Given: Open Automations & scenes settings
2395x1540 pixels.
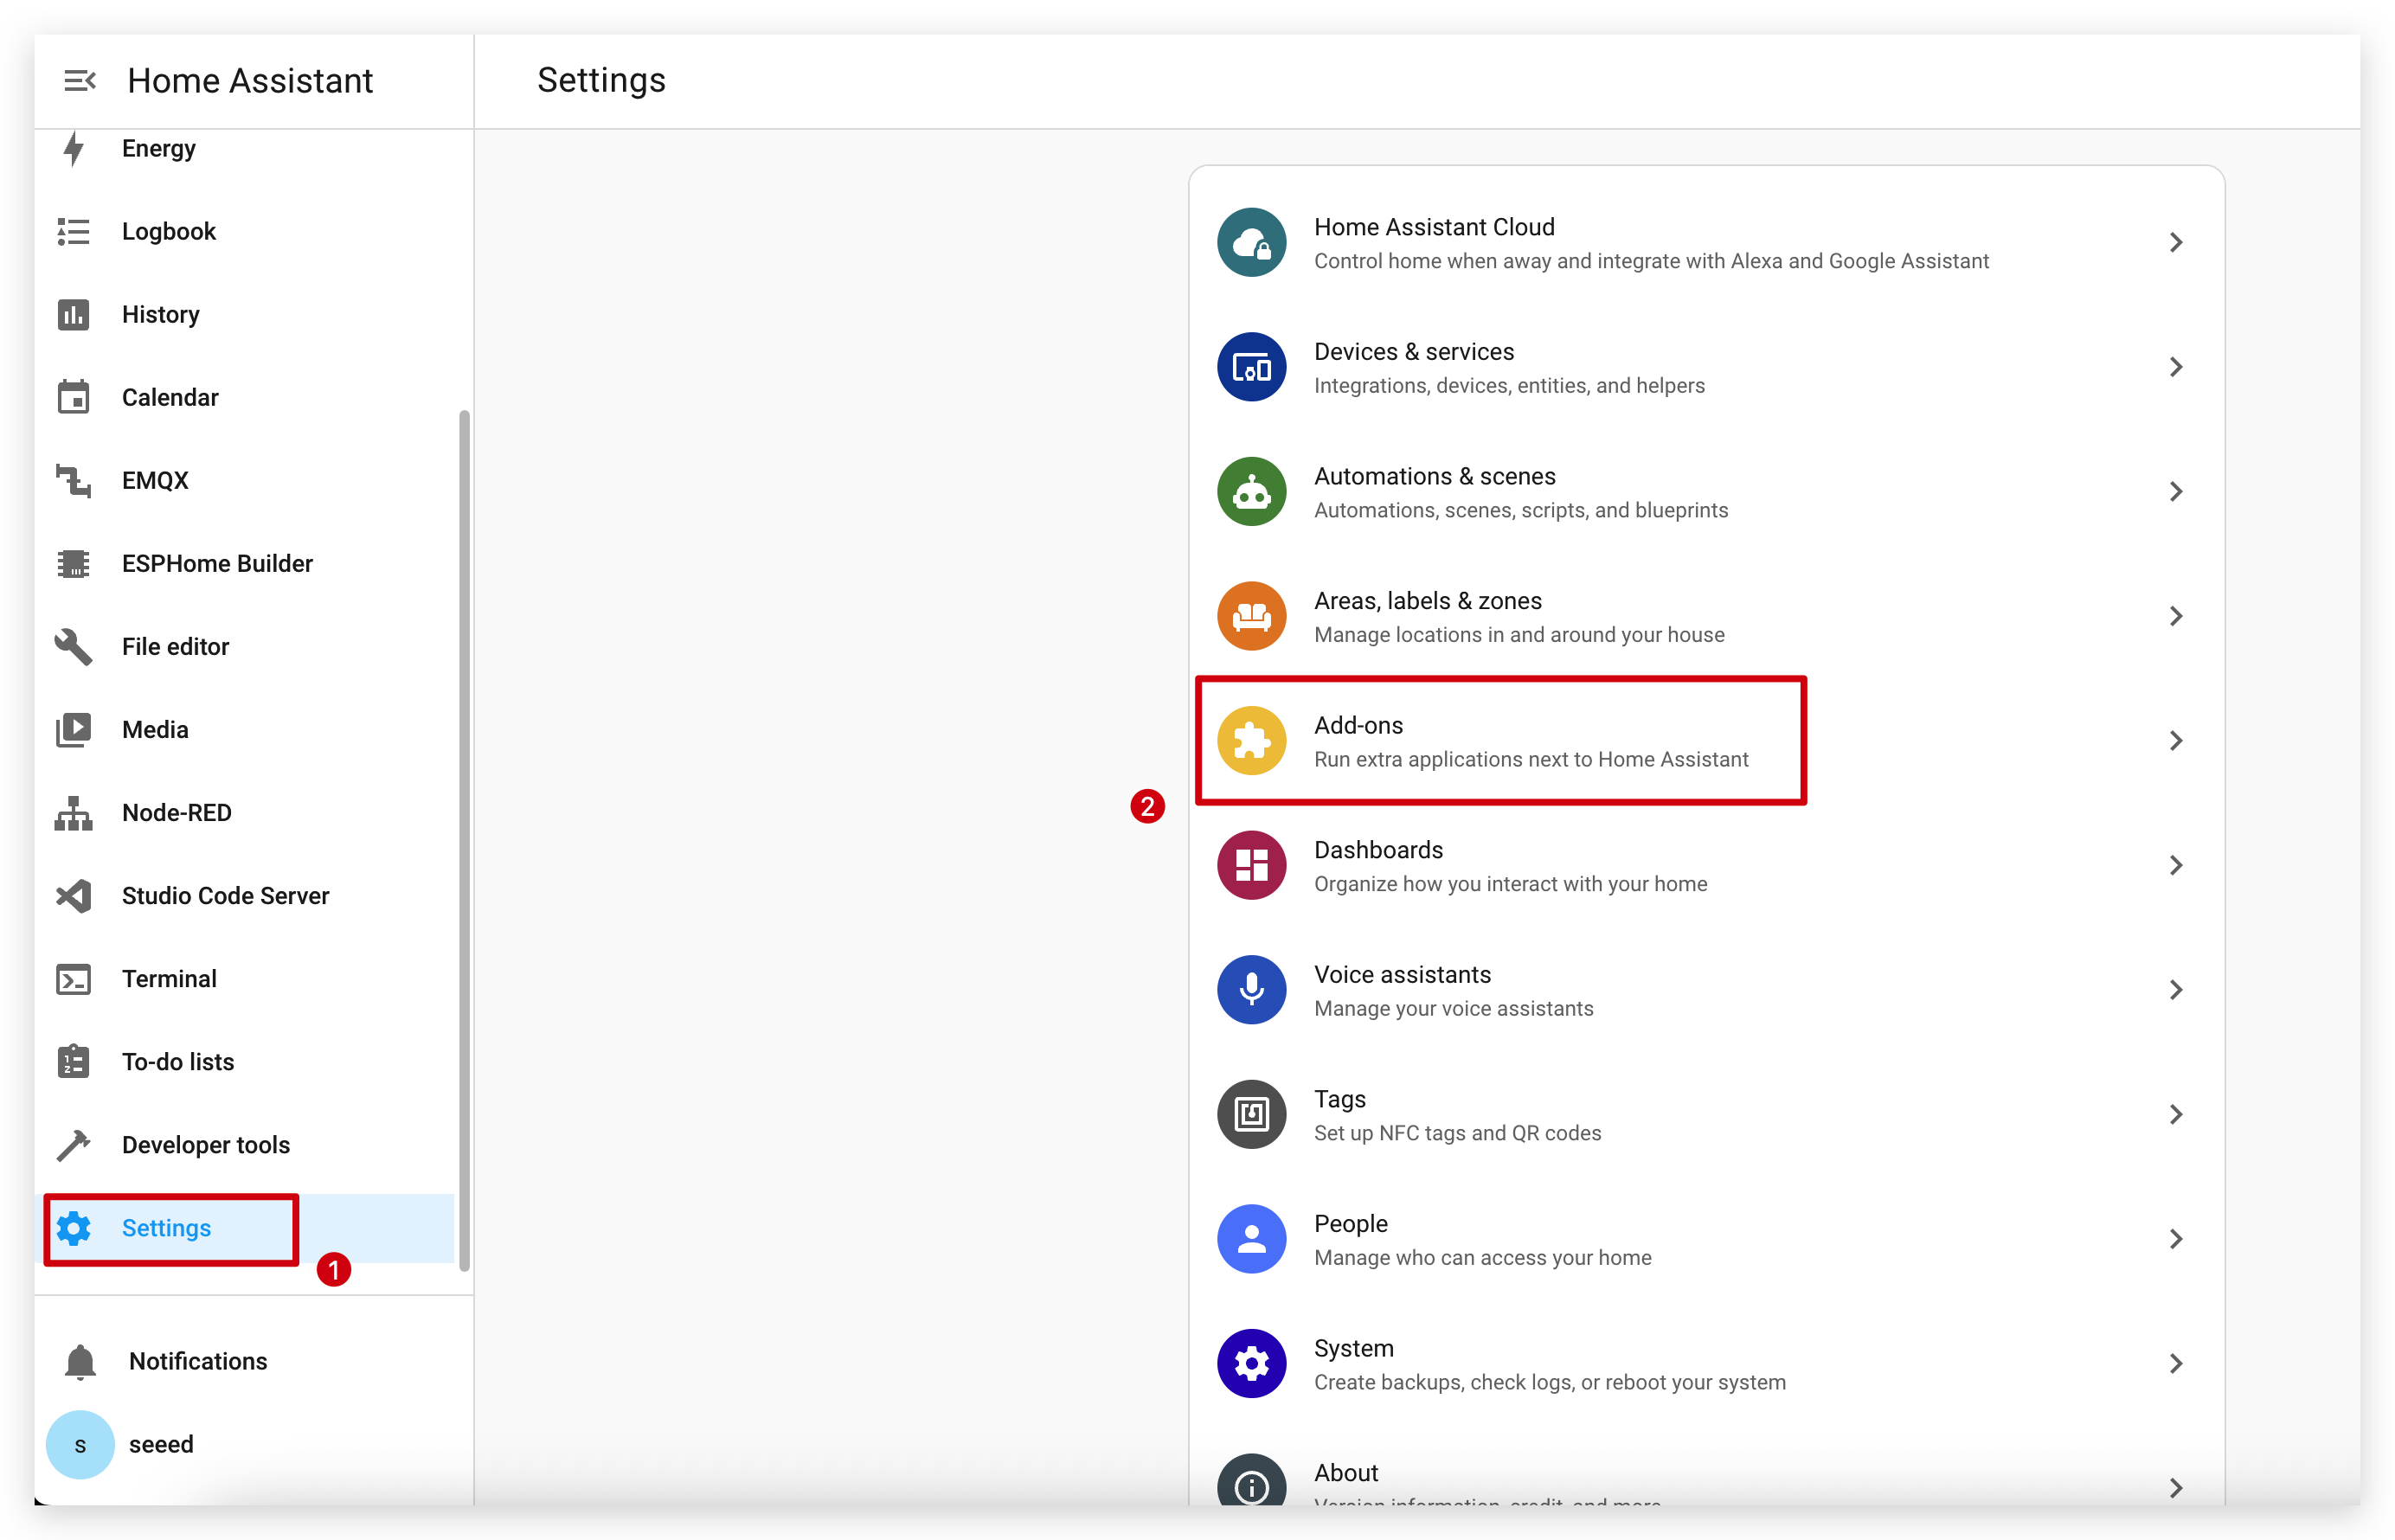Looking at the screenshot, I should click(1706, 491).
